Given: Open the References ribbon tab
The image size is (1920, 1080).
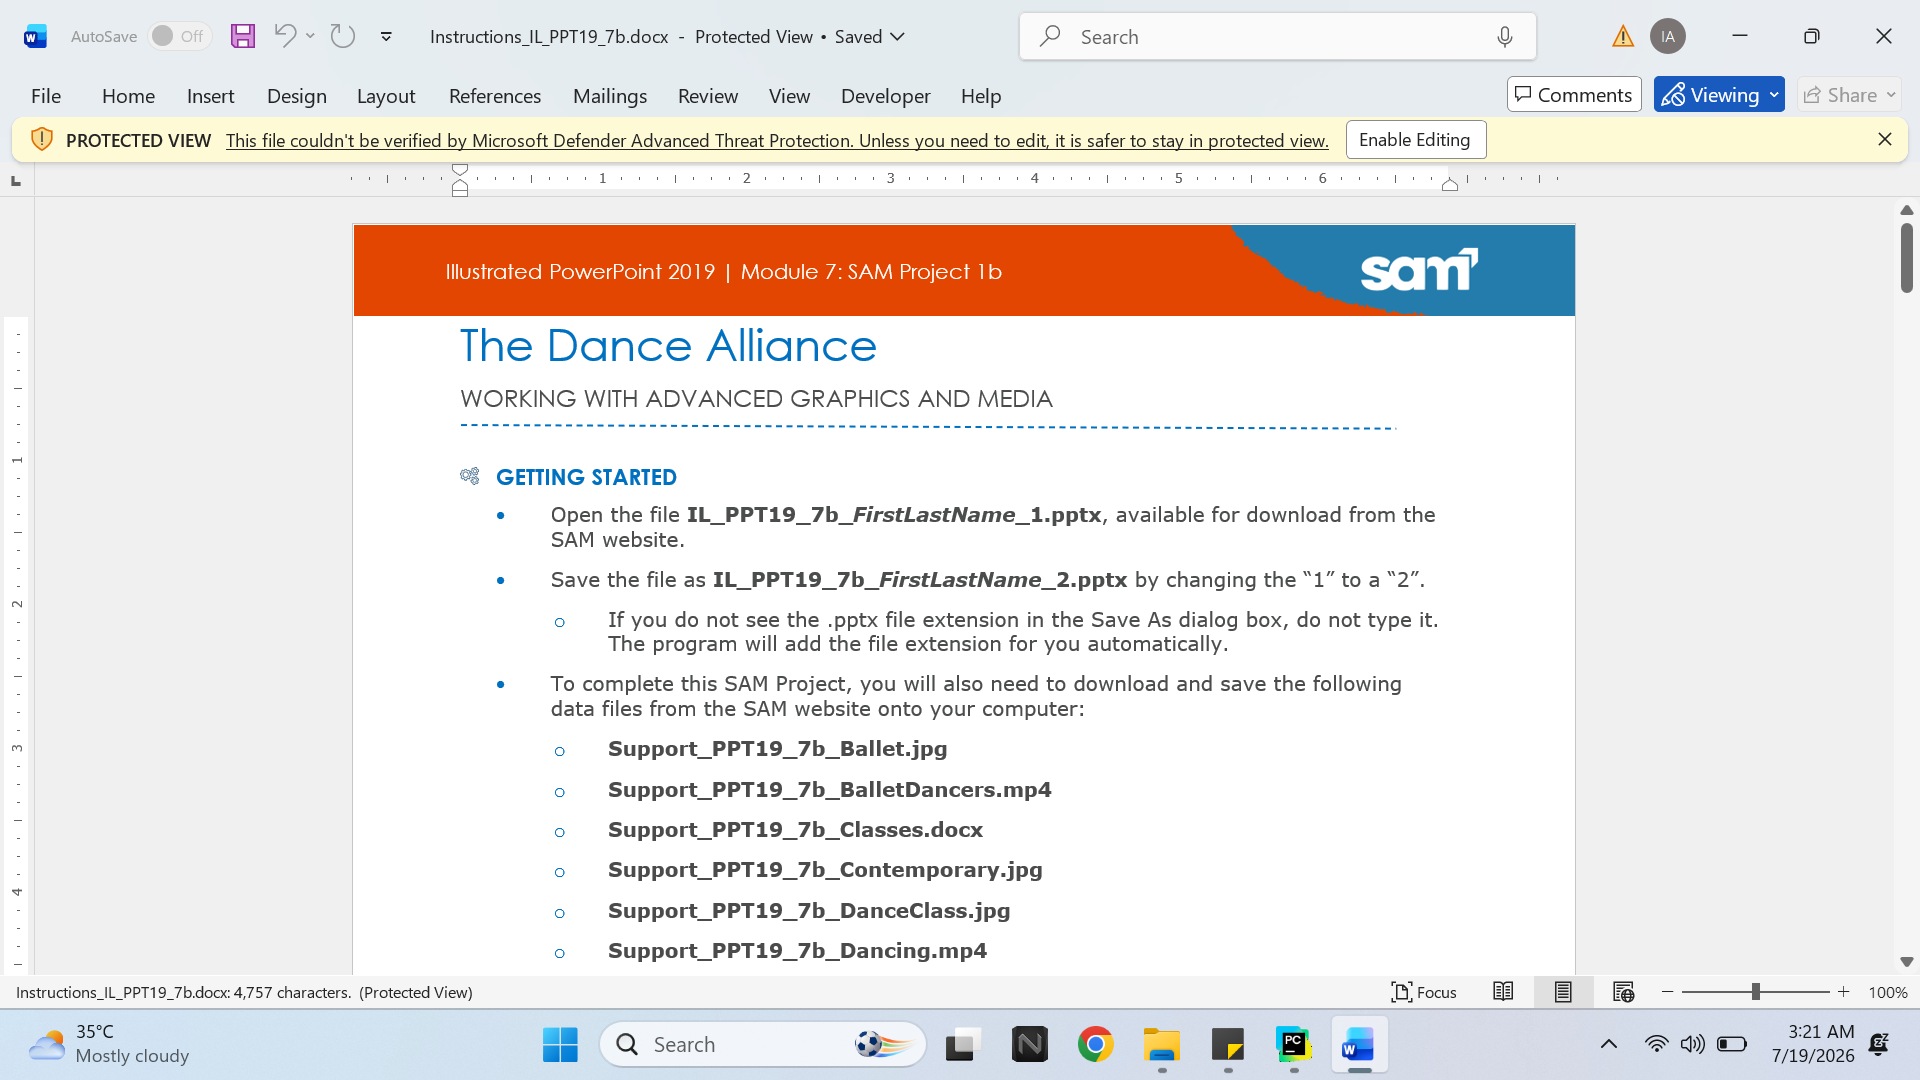Looking at the screenshot, I should pyautogui.click(x=495, y=96).
